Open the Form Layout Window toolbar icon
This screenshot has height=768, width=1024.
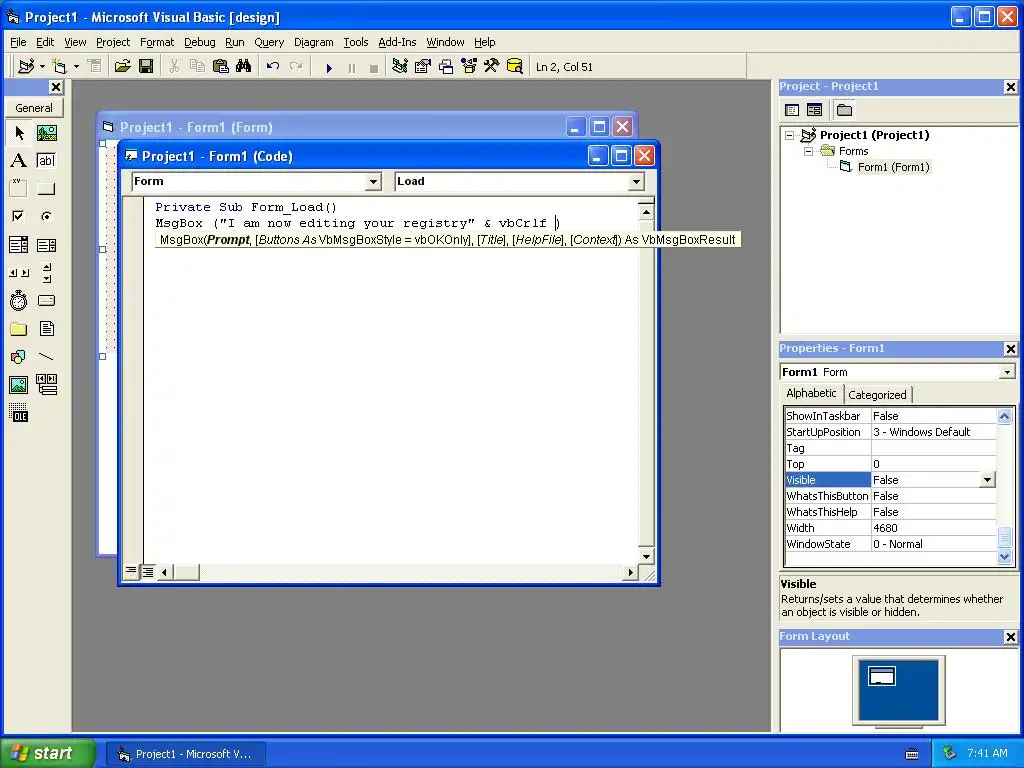pyautogui.click(x=446, y=67)
